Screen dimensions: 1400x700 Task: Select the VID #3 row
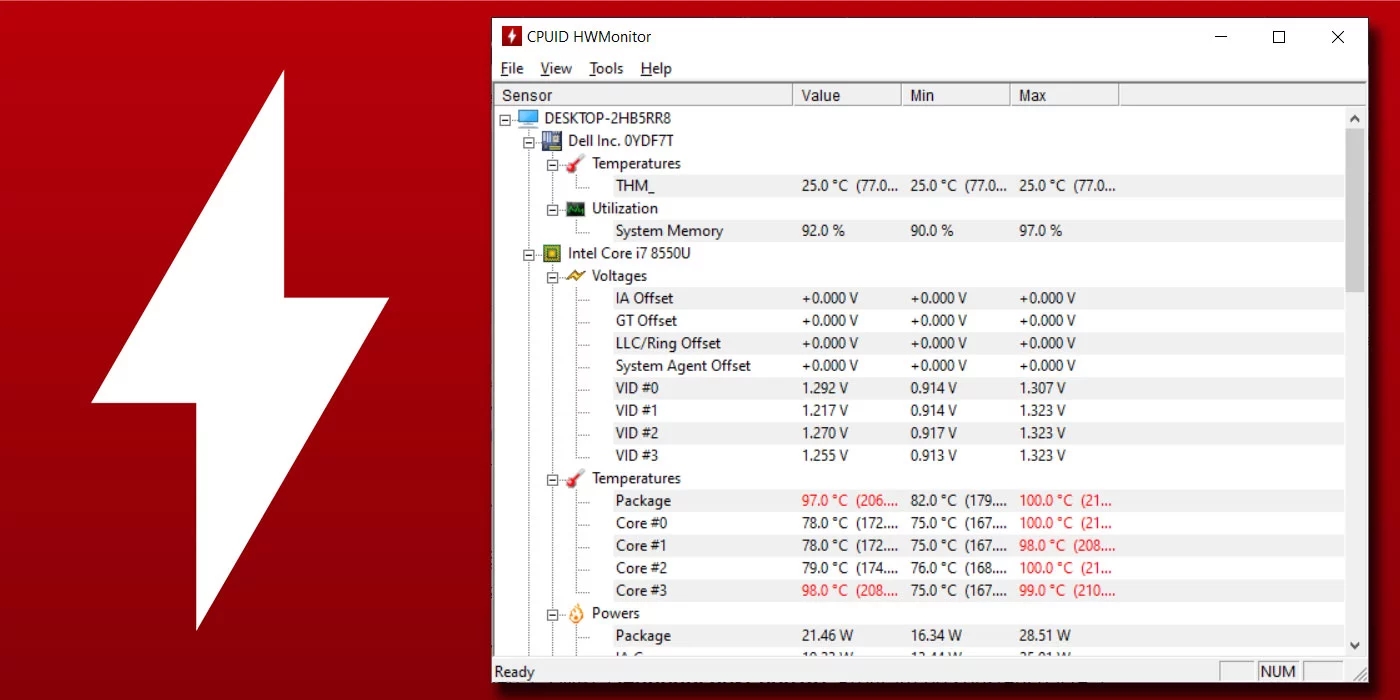click(x=978, y=456)
